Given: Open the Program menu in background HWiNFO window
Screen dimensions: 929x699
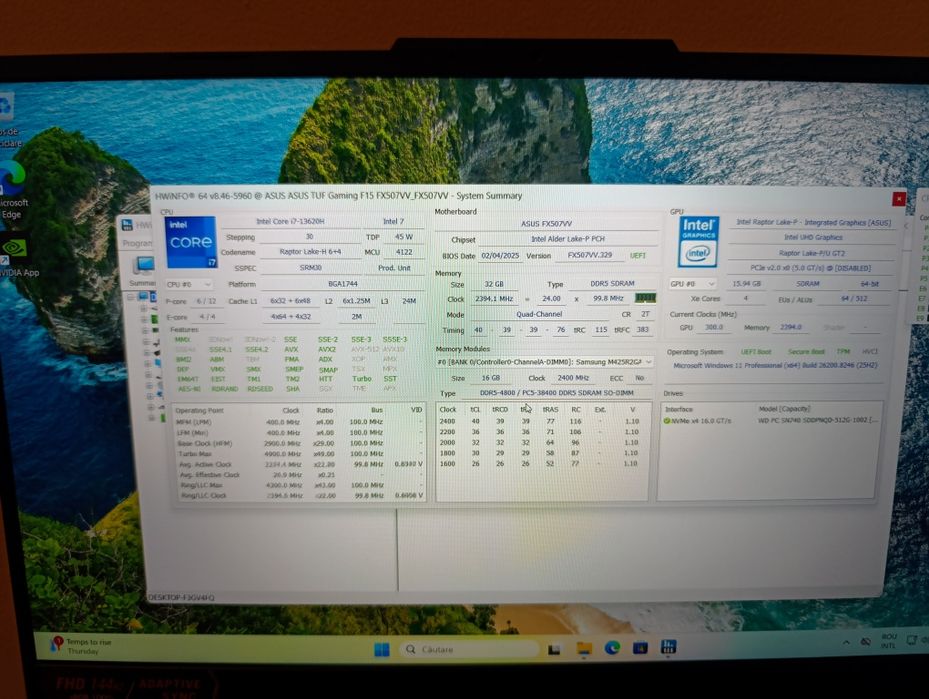Looking at the screenshot, I should tap(137, 243).
